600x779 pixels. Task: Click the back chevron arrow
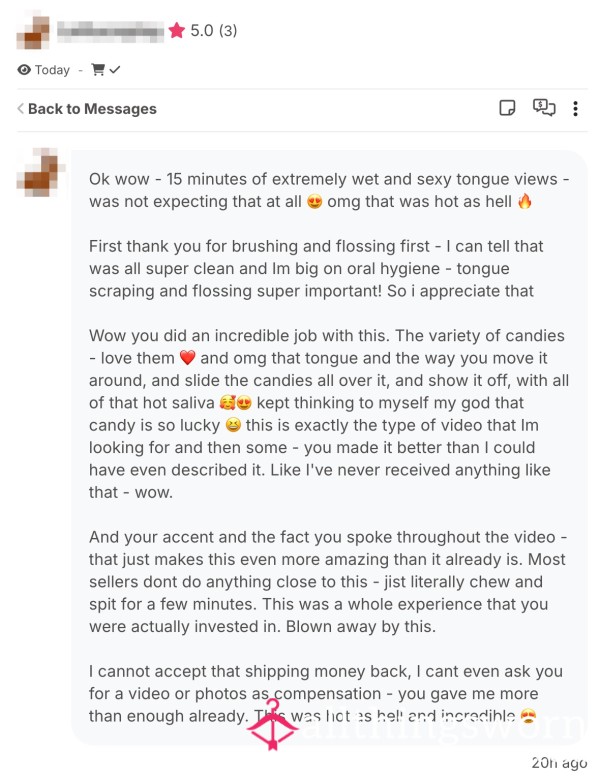click(20, 109)
